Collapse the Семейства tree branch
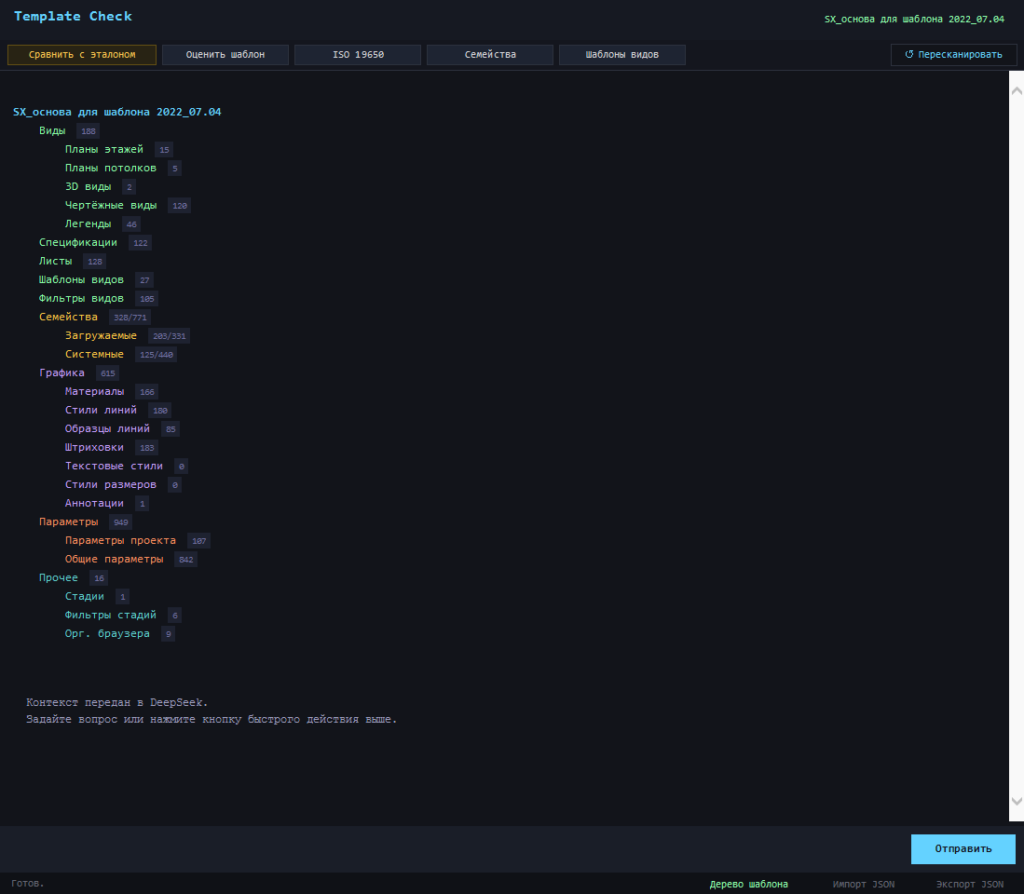The image size is (1024, 894). 68,317
